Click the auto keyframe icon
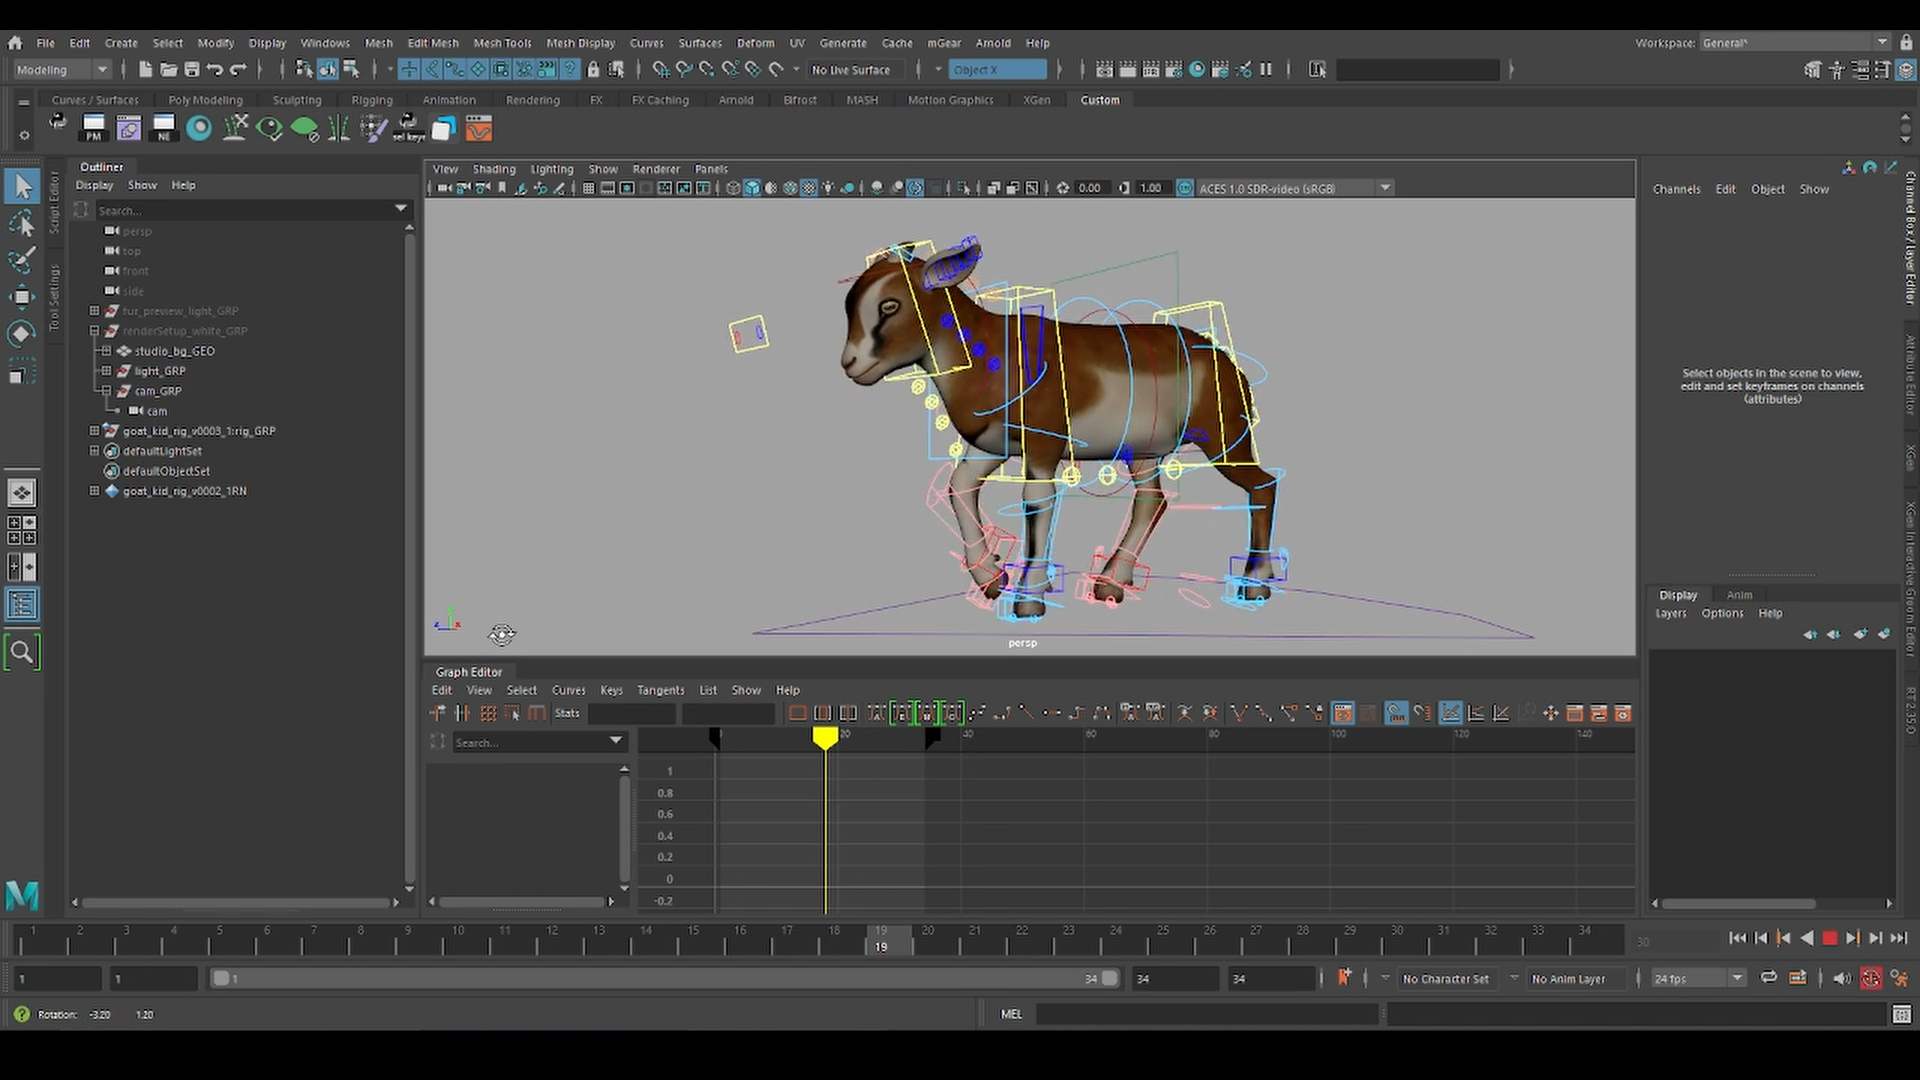Image resolution: width=1920 pixels, height=1080 pixels. [1871, 978]
